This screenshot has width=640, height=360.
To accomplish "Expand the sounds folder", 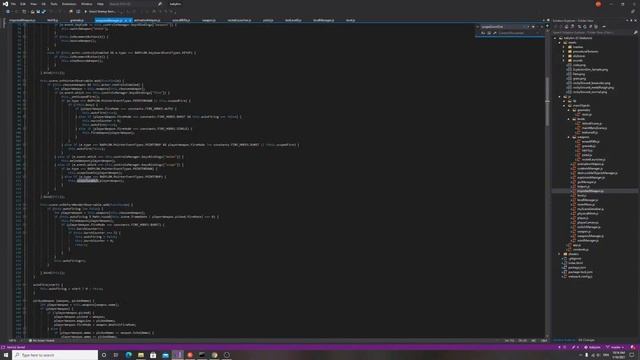I will pyautogui.click(x=565, y=61).
